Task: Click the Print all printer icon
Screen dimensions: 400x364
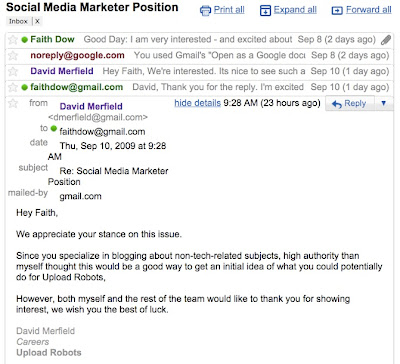Action: pos(205,11)
